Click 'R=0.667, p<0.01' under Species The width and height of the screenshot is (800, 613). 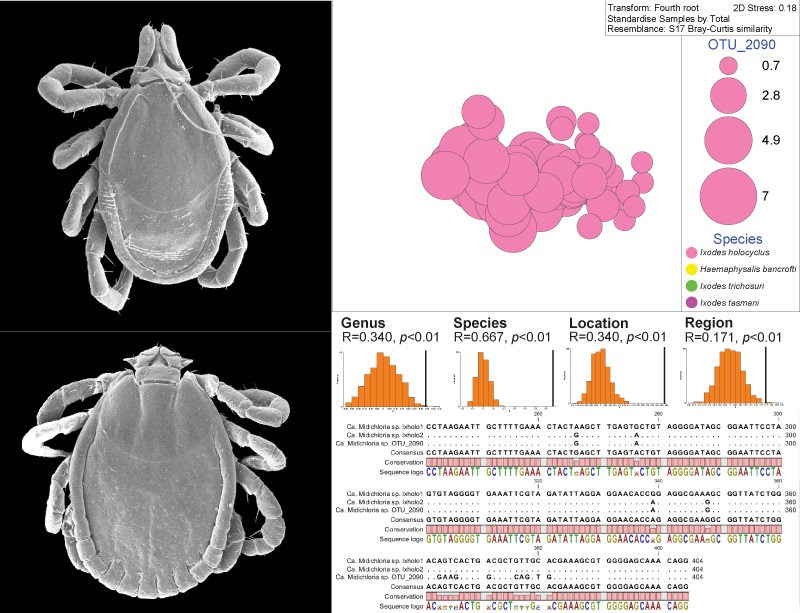(x=502, y=337)
